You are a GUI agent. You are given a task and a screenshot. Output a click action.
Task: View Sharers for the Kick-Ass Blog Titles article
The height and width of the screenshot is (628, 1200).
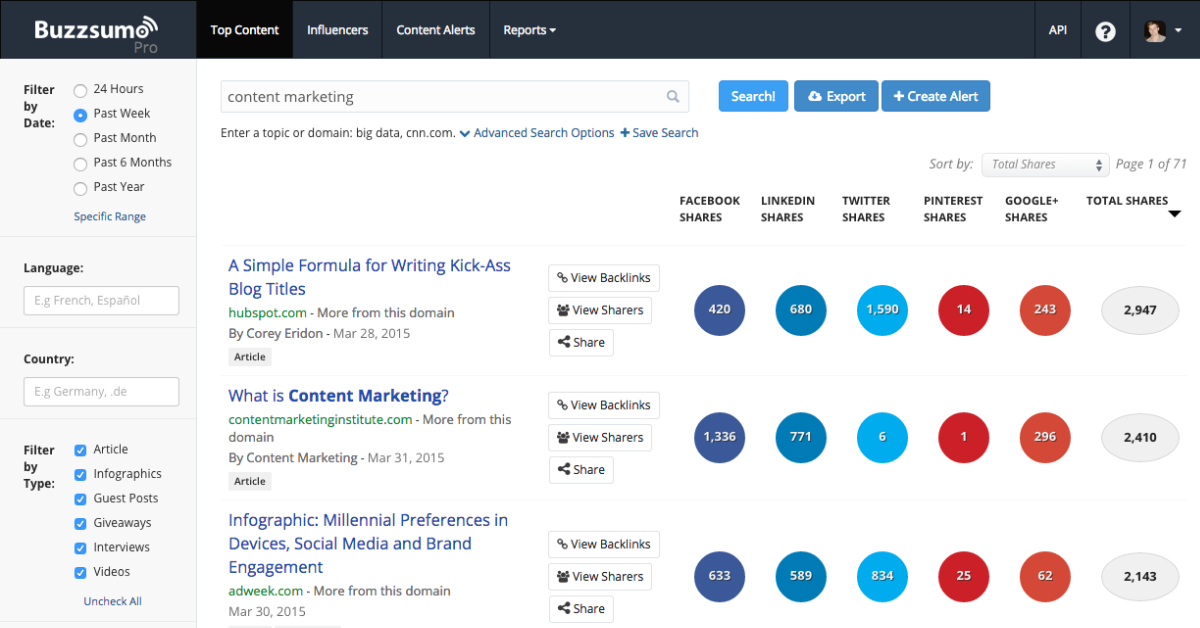coord(600,310)
